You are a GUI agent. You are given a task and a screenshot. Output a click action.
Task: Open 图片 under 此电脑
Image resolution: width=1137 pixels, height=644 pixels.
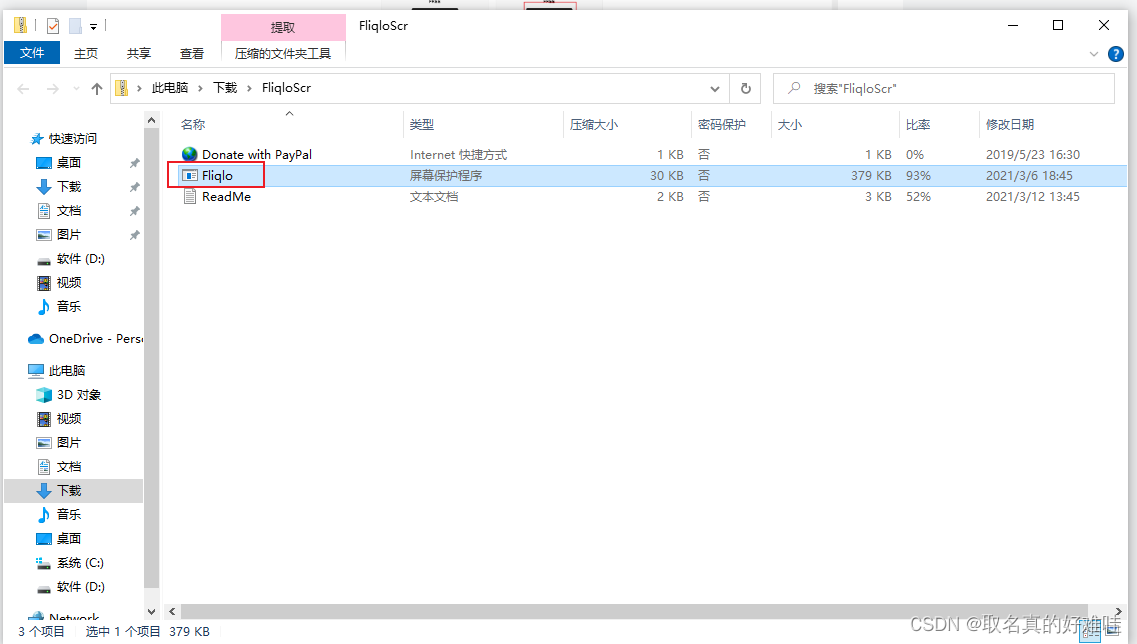(x=69, y=442)
